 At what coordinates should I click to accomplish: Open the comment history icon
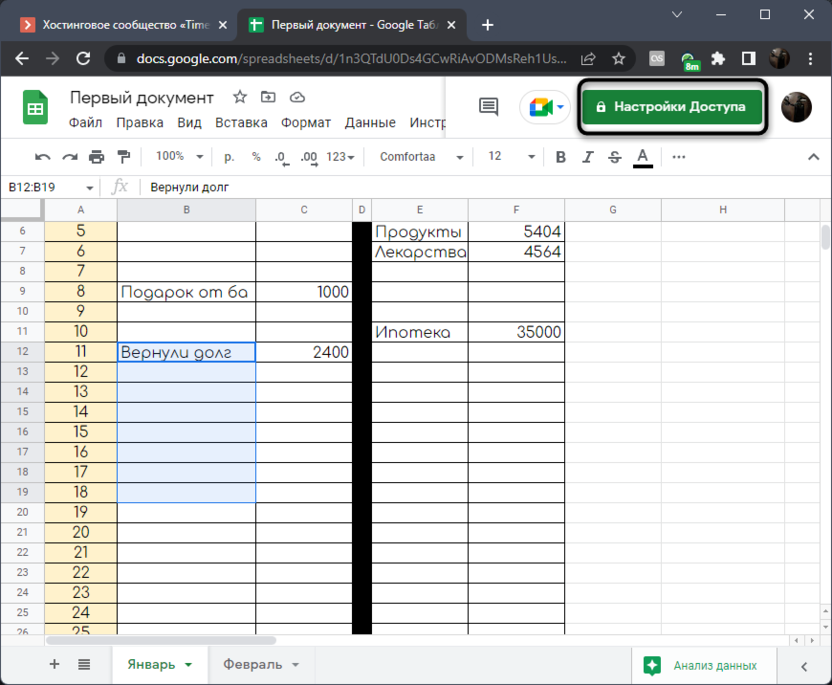click(488, 107)
